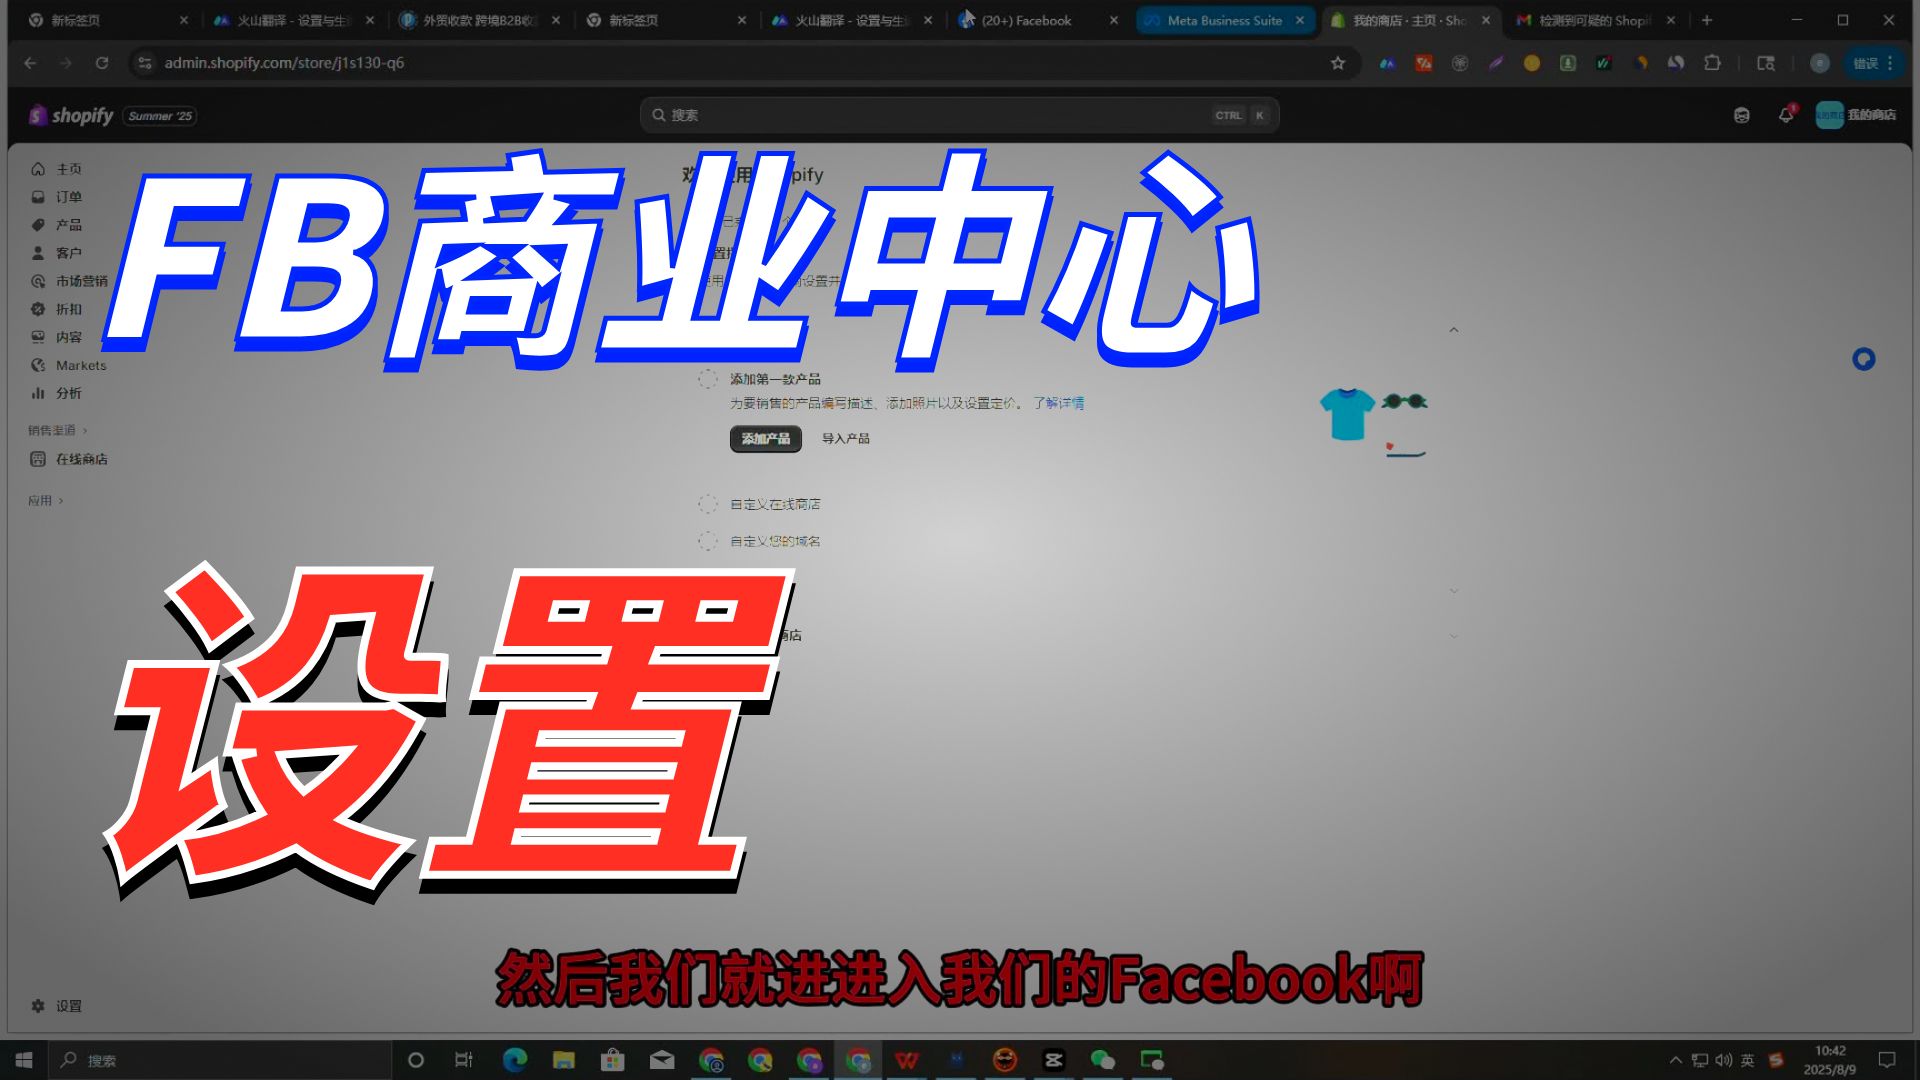Click the blue floating chat bubble icon
Image resolution: width=1920 pixels, height=1080 pixels.
coord(1863,359)
